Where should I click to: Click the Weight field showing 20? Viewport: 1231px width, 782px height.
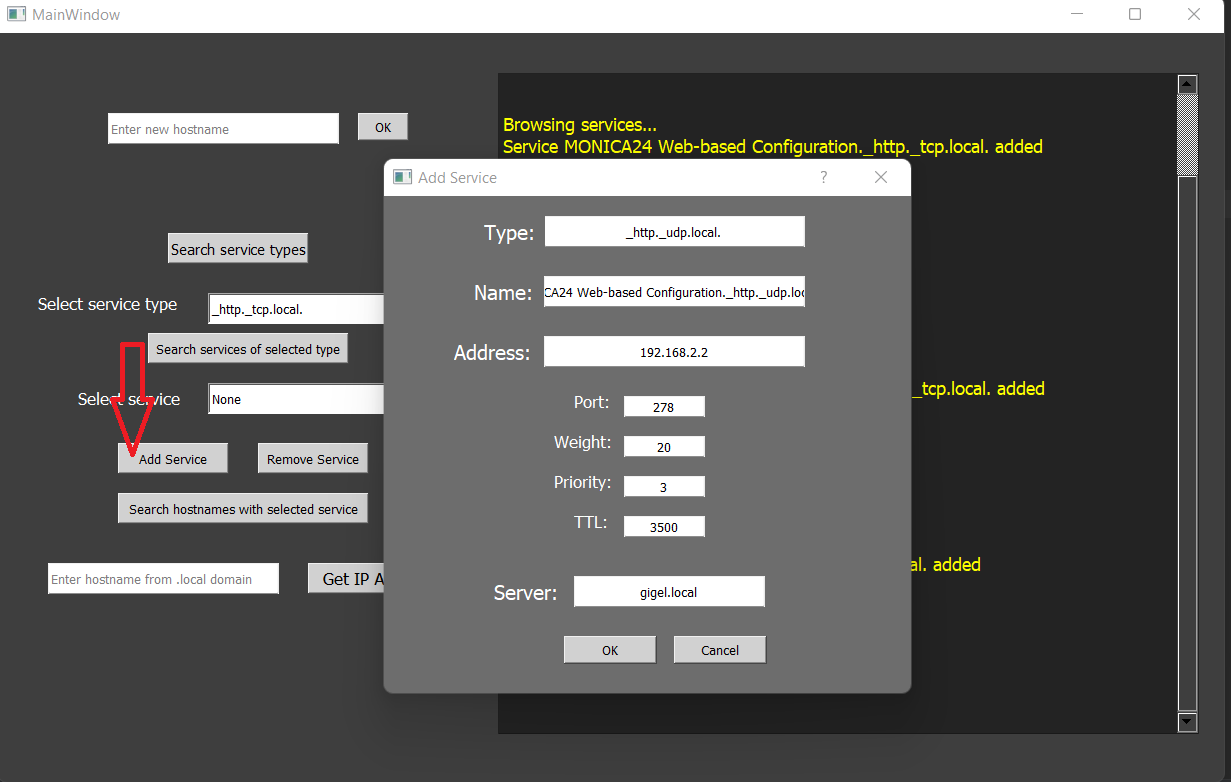(x=664, y=447)
